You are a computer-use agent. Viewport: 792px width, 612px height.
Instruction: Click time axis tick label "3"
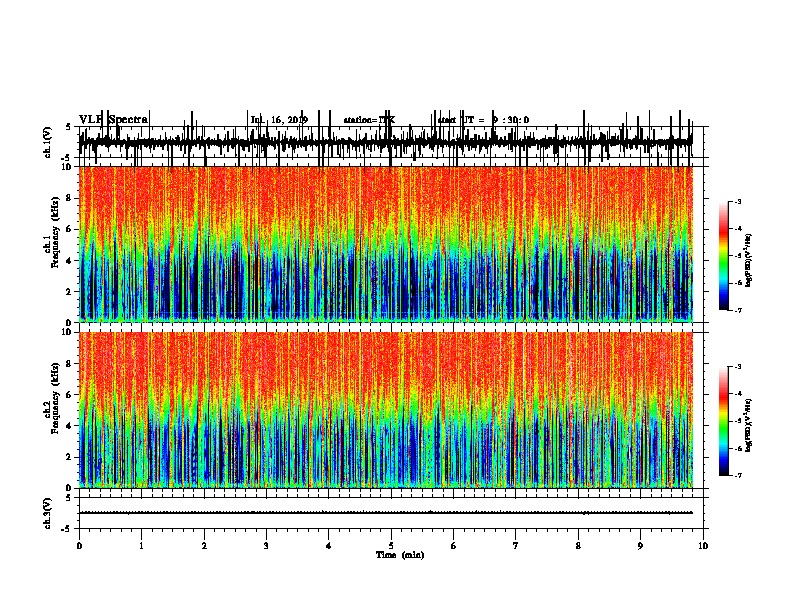266,546
